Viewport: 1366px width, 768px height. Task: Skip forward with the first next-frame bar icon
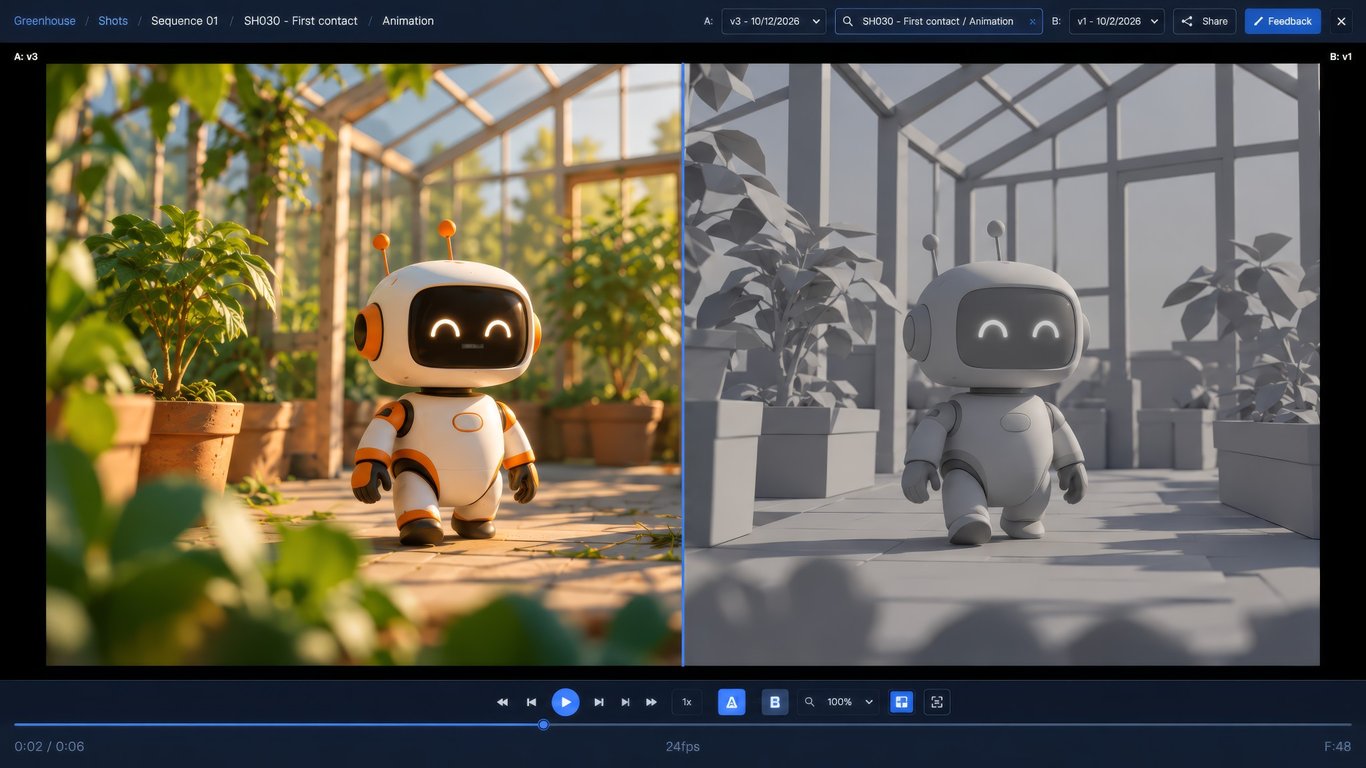pyautogui.click(x=599, y=702)
